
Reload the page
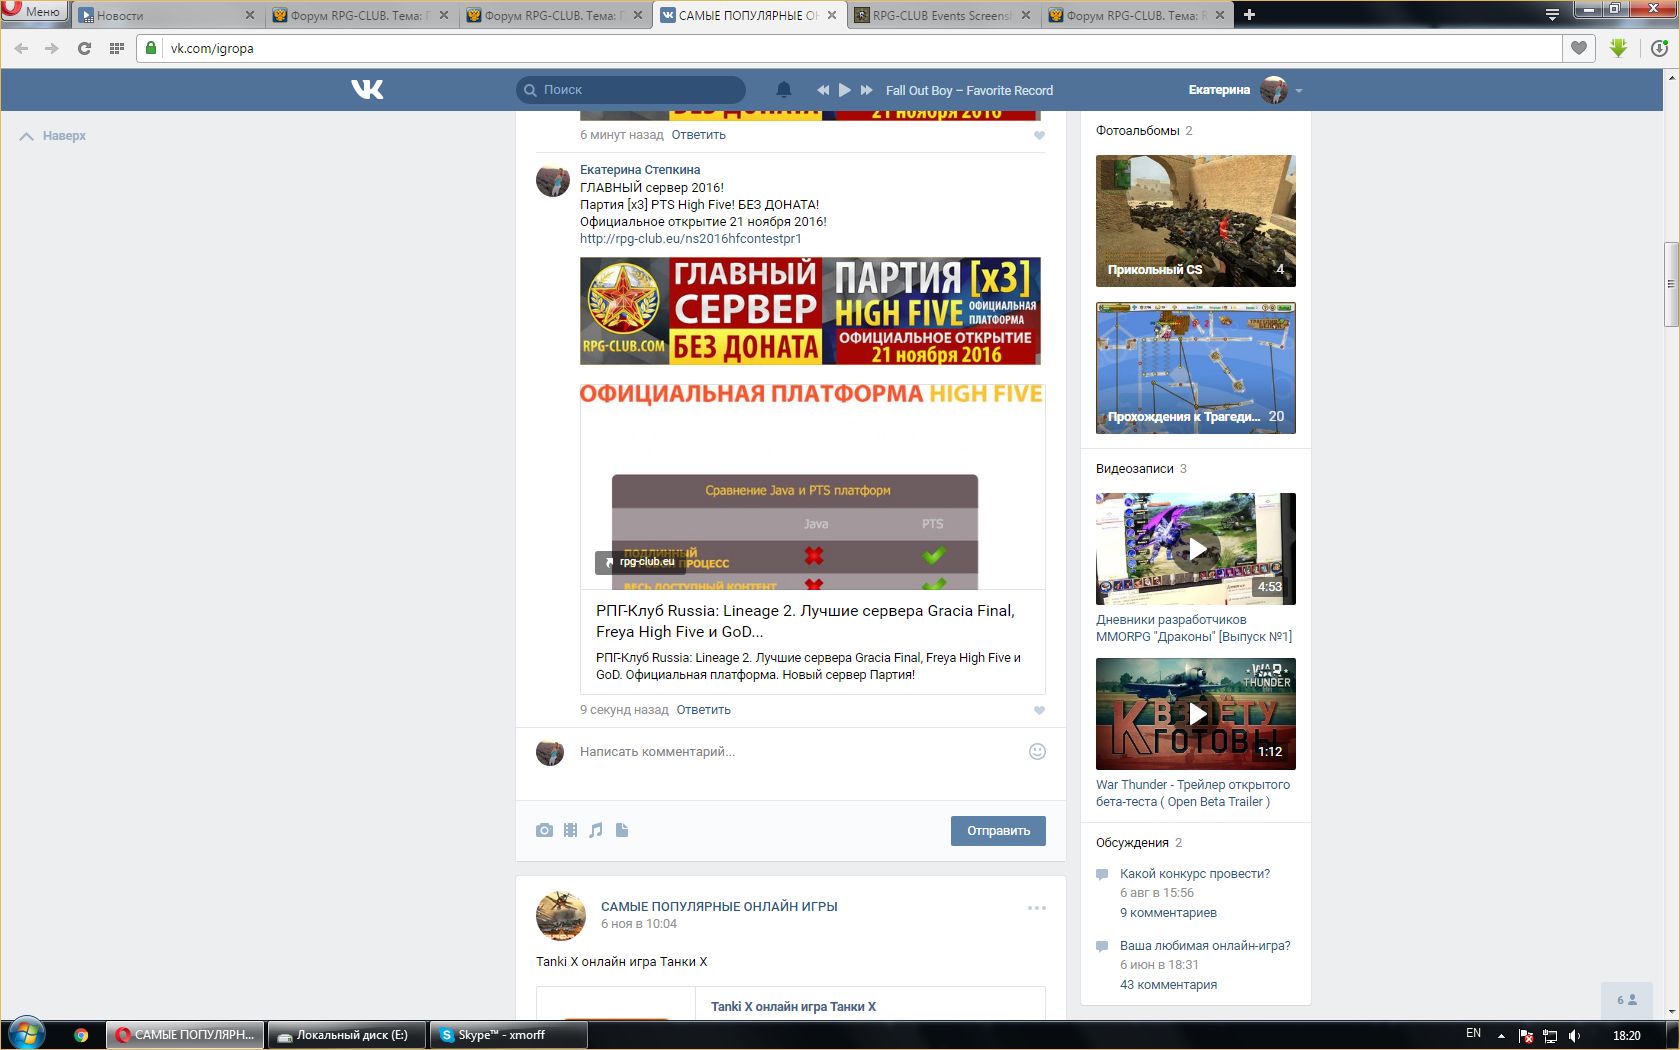point(84,48)
